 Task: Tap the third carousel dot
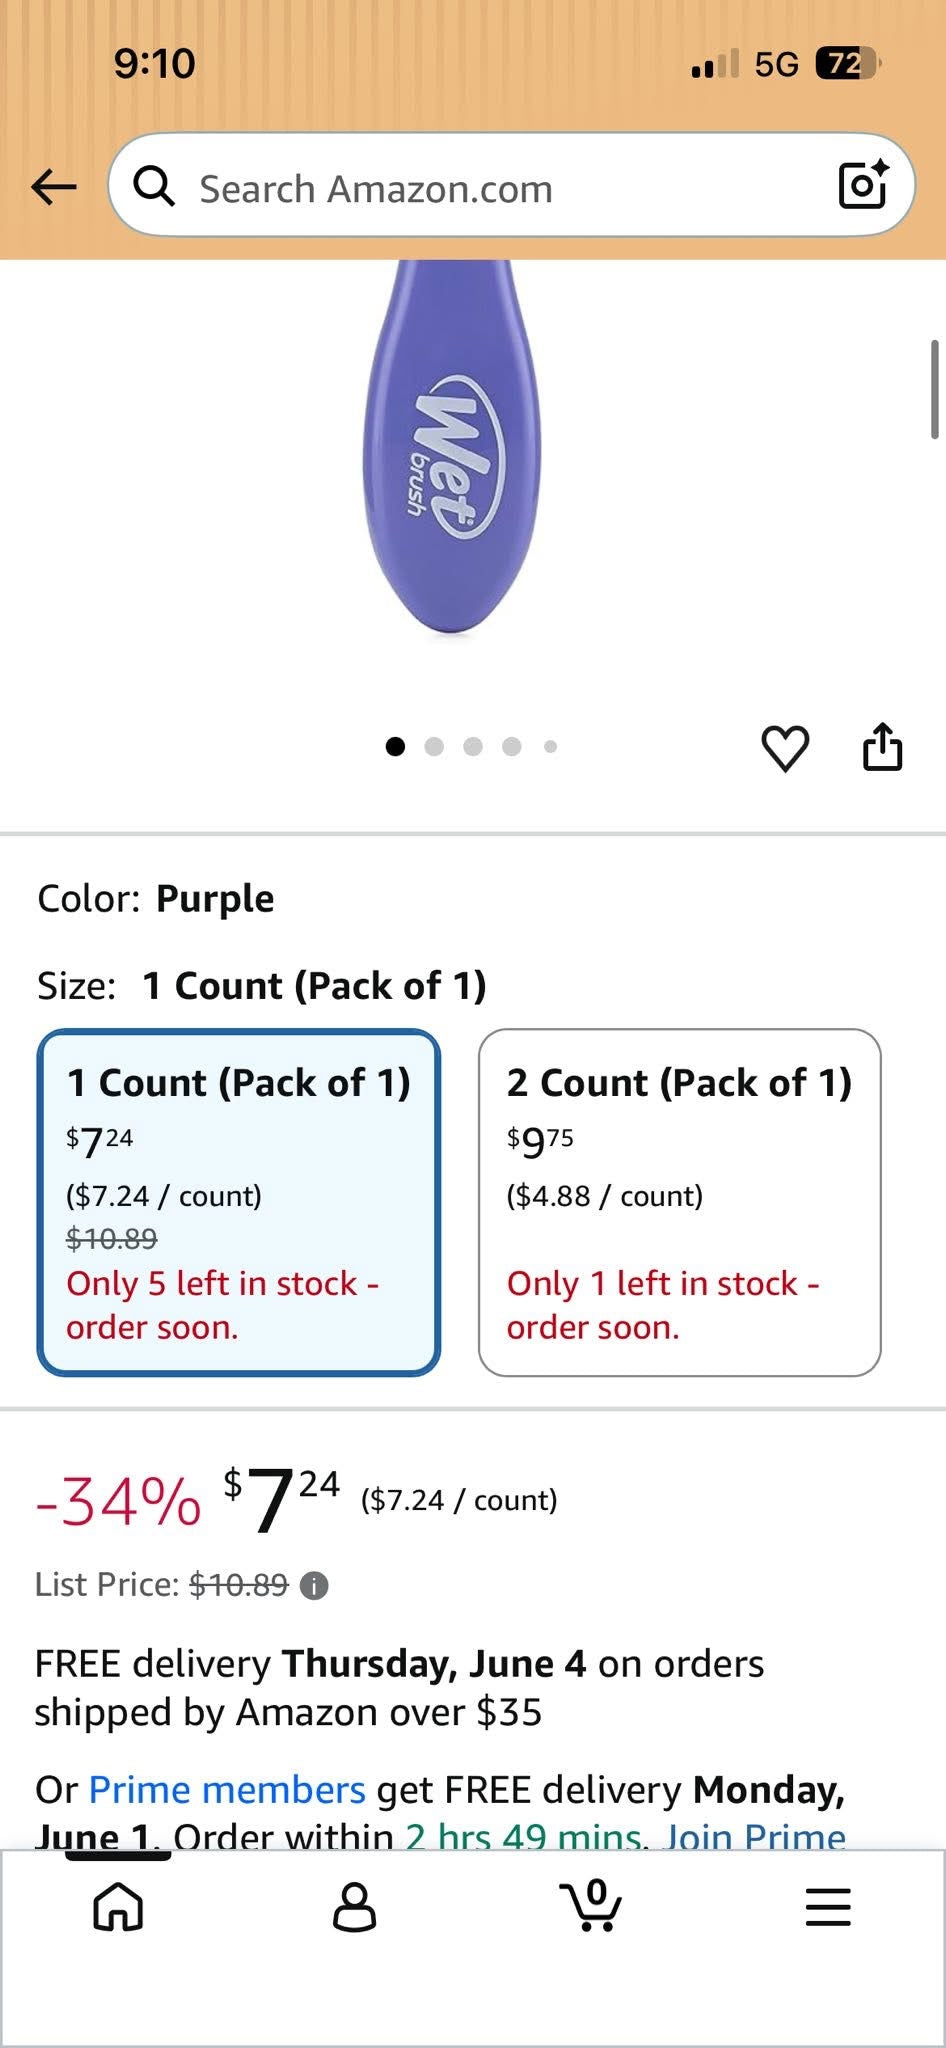click(x=473, y=747)
